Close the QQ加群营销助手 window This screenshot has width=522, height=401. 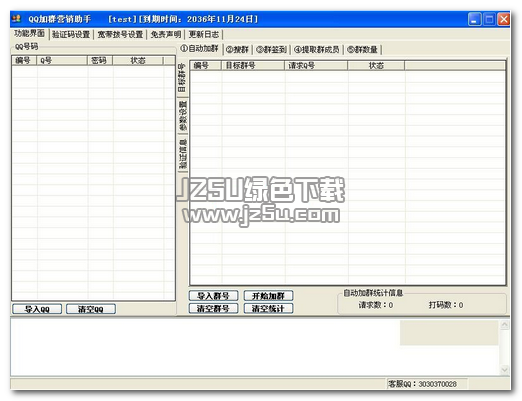(x=504, y=19)
